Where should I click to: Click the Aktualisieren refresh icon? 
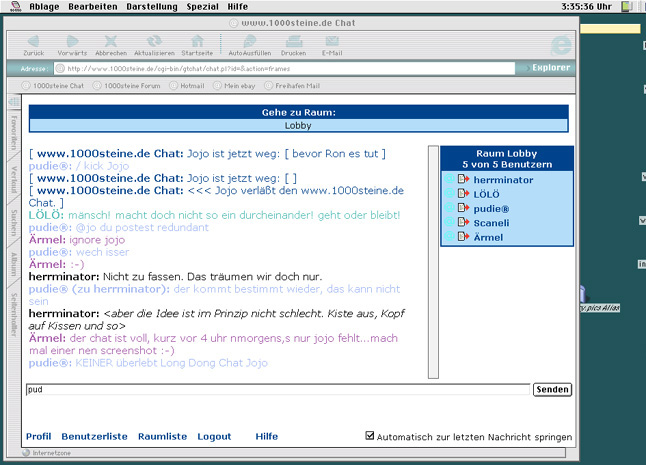(154, 41)
